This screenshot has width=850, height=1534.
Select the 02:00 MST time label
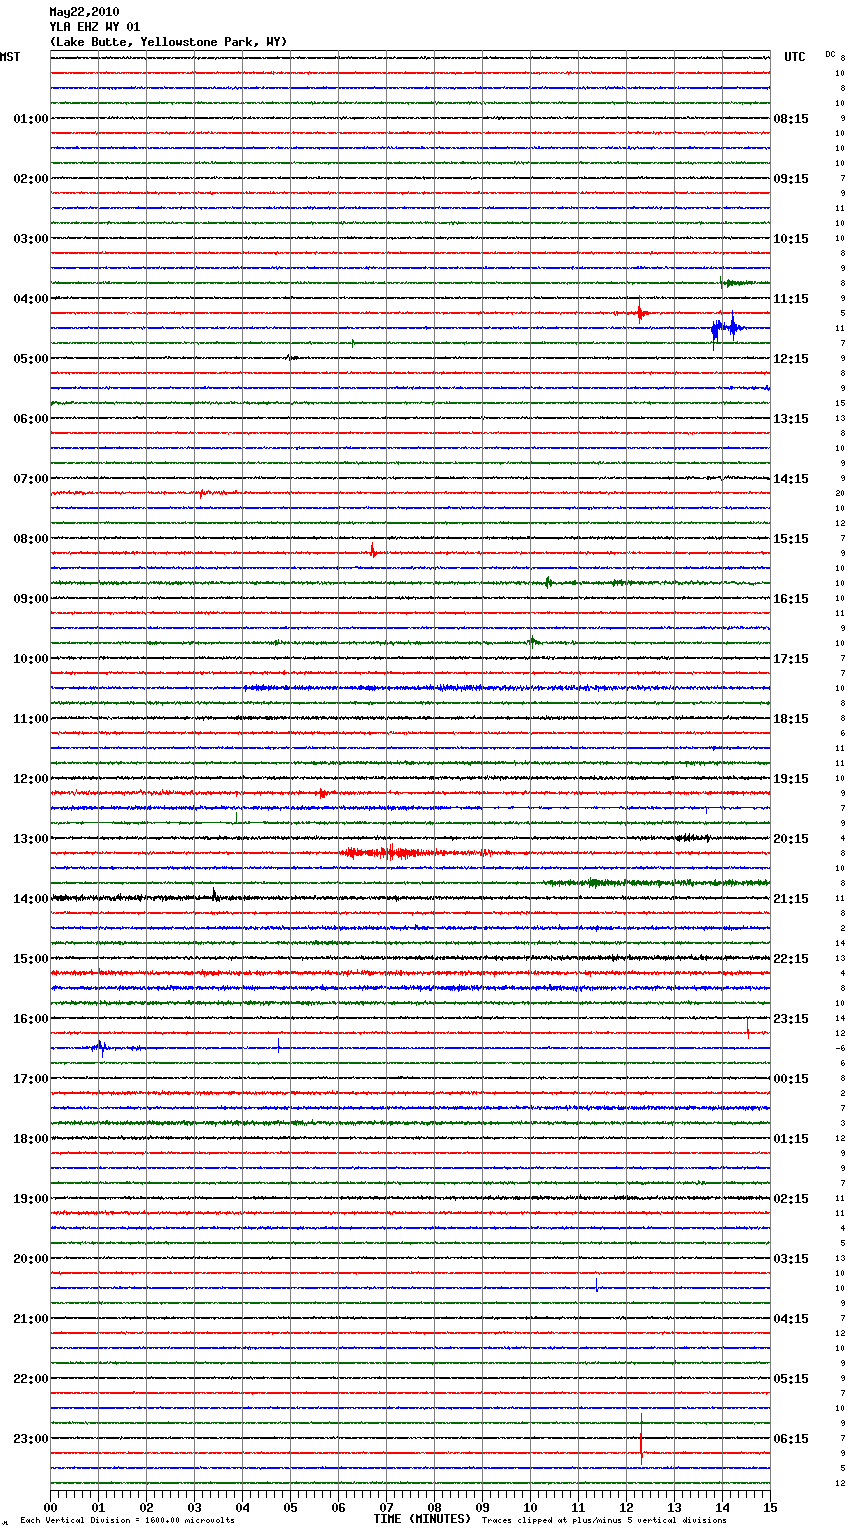31,179
